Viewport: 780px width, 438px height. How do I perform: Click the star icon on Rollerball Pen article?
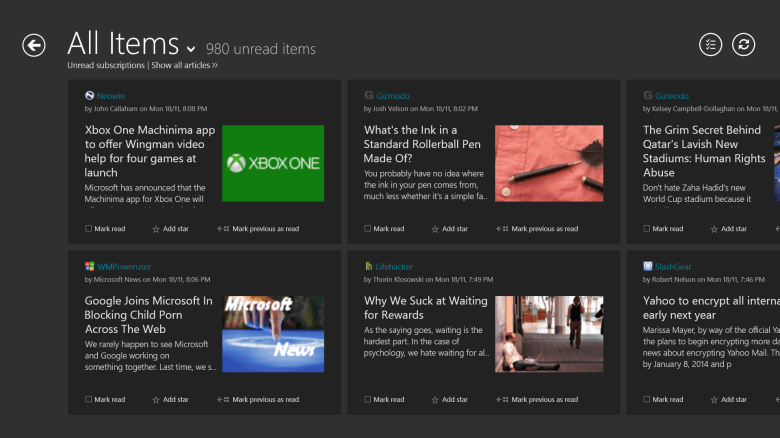pyautogui.click(x=435, y=229)
